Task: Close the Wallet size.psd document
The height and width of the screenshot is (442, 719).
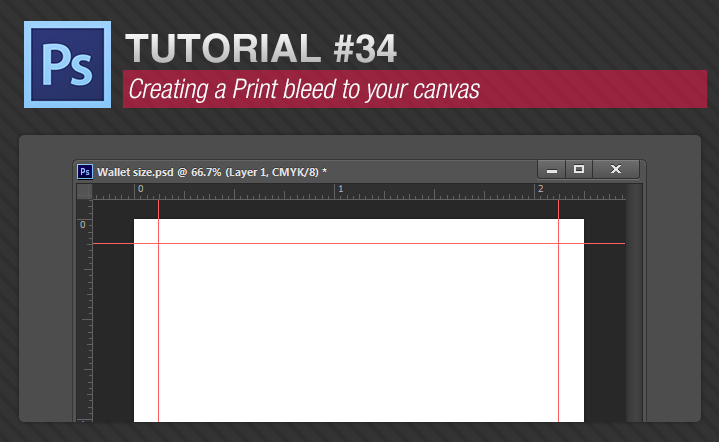Action: pyautogui.click(x=616, y=170)
